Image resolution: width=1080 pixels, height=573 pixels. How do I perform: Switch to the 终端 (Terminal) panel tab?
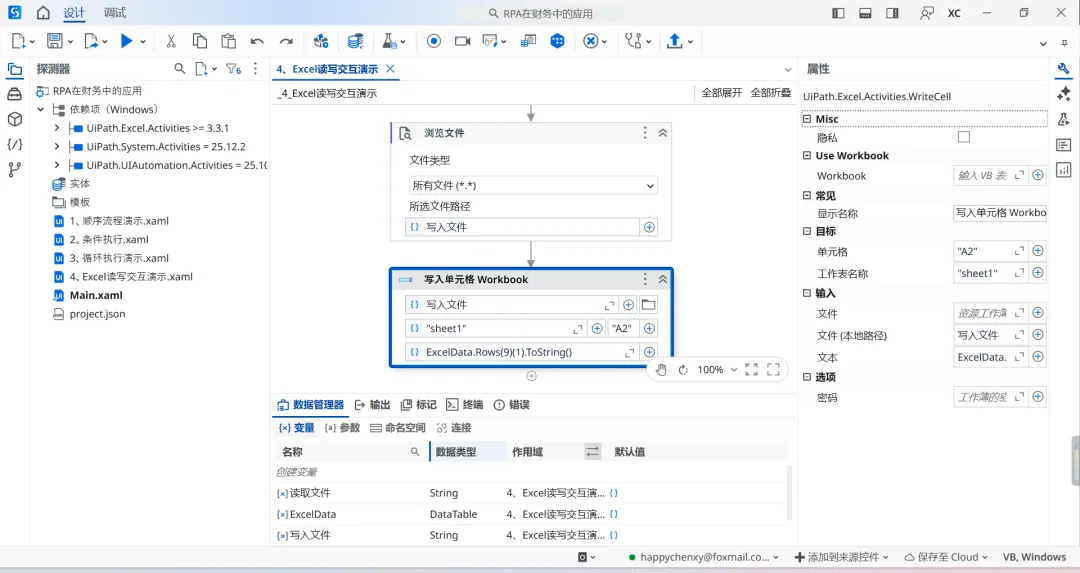[x=465, y=405]
